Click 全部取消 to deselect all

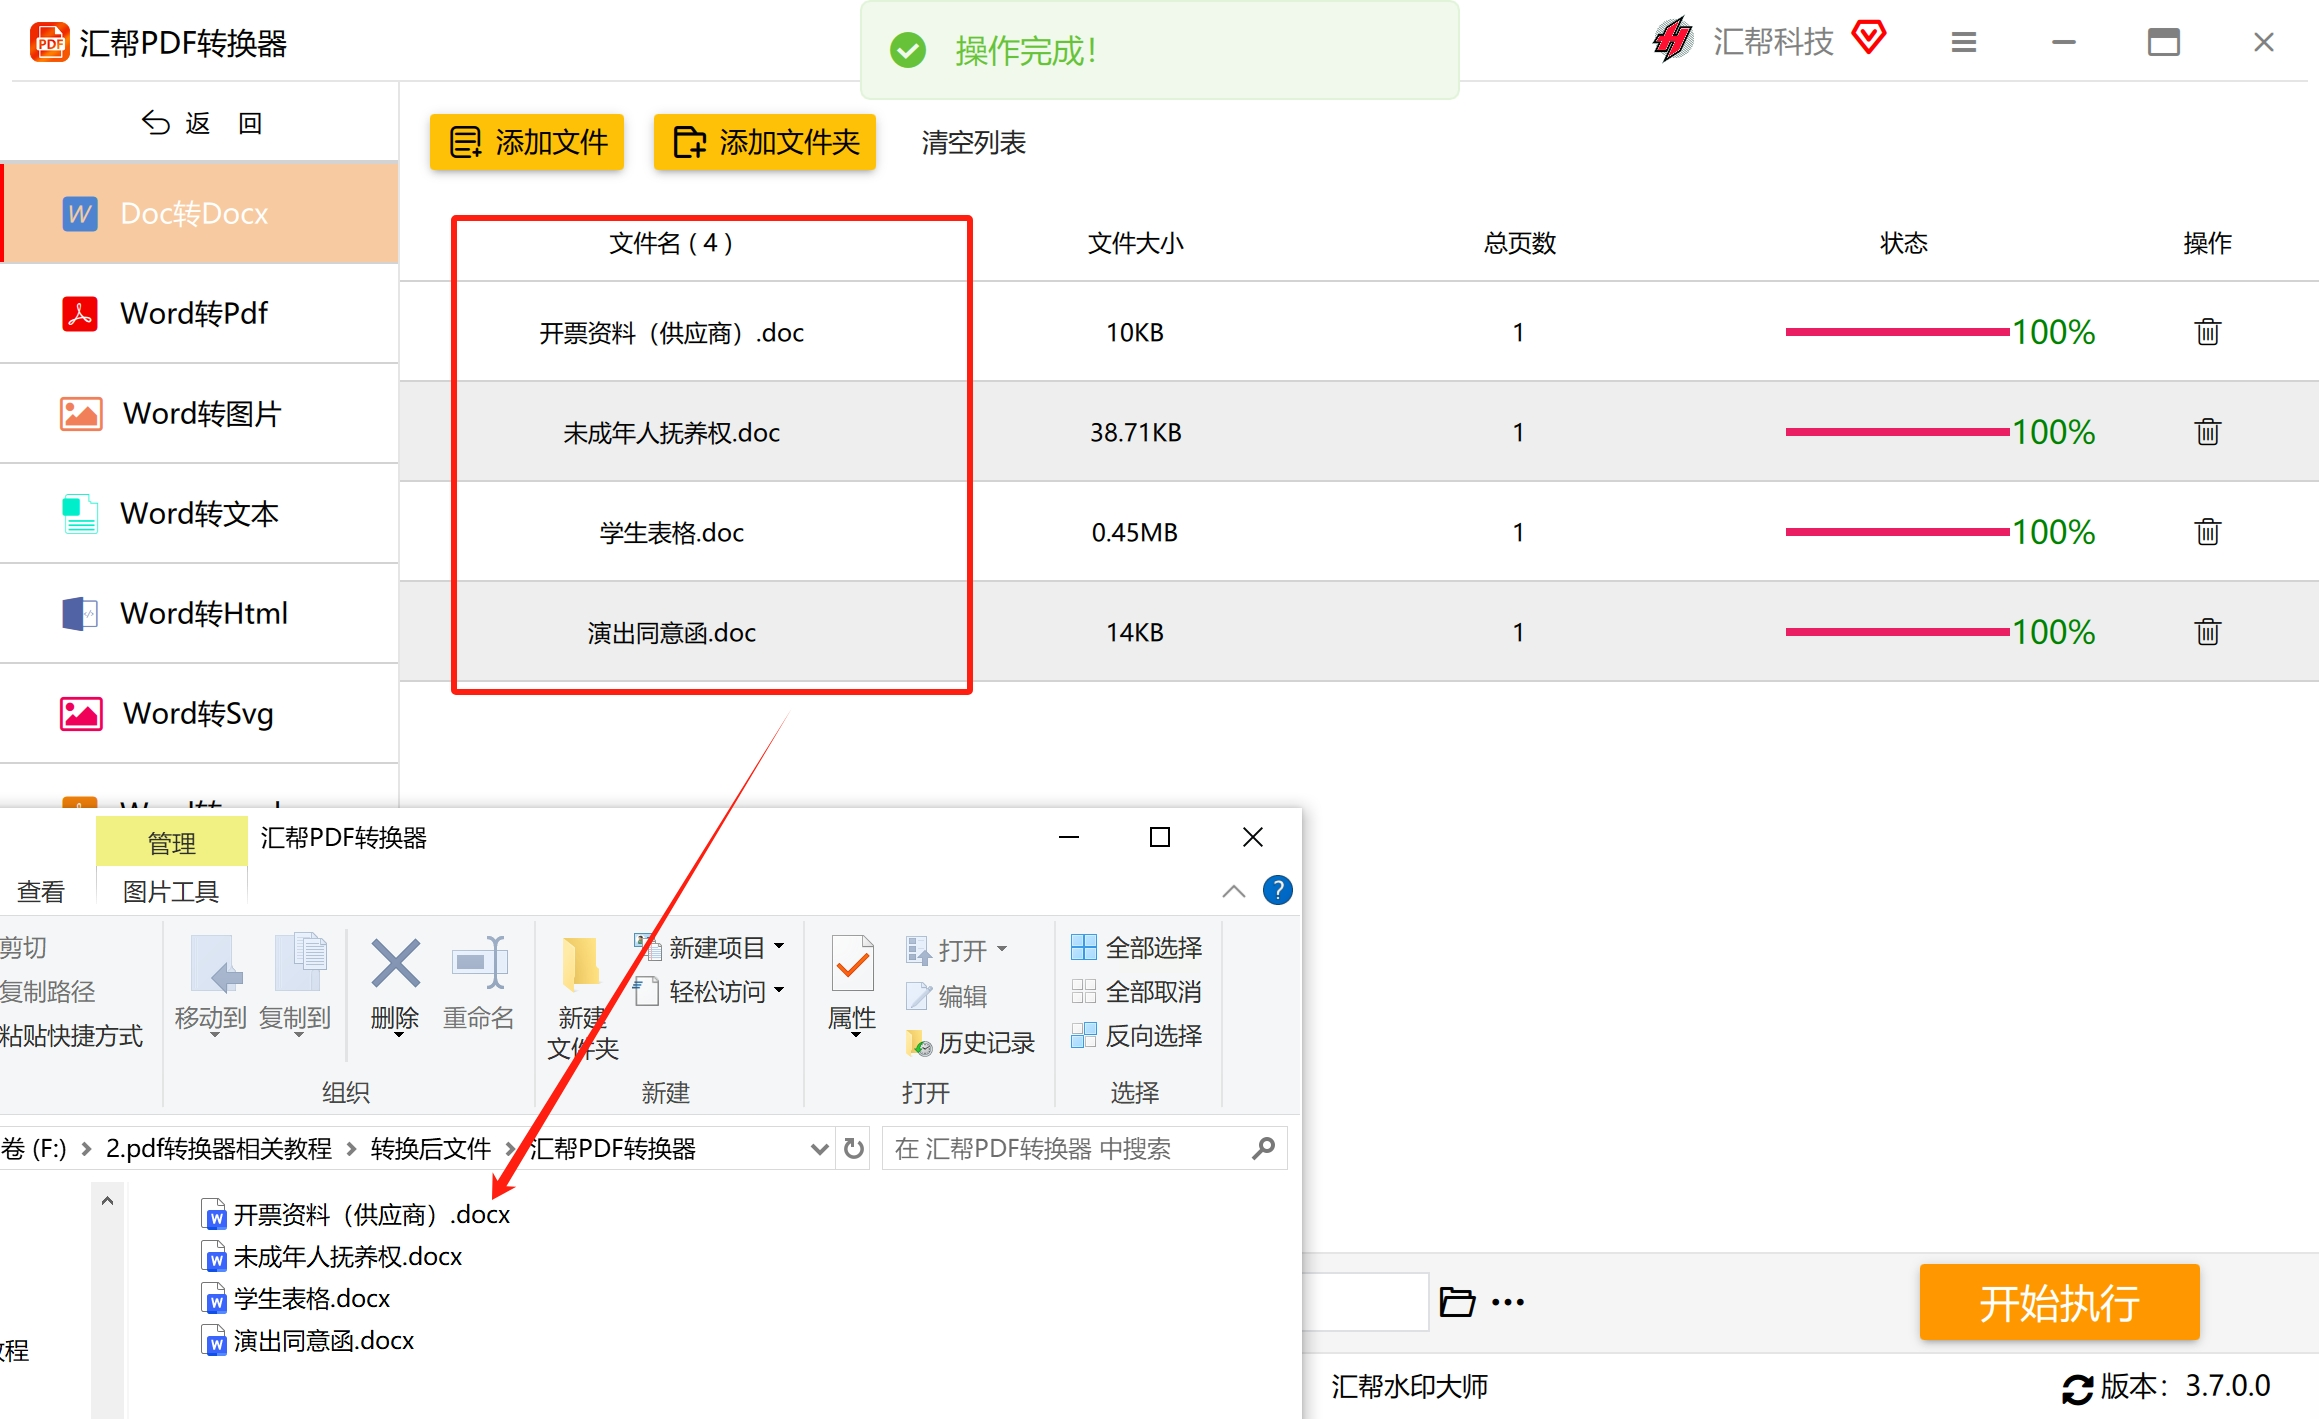tap(1137, 991)
